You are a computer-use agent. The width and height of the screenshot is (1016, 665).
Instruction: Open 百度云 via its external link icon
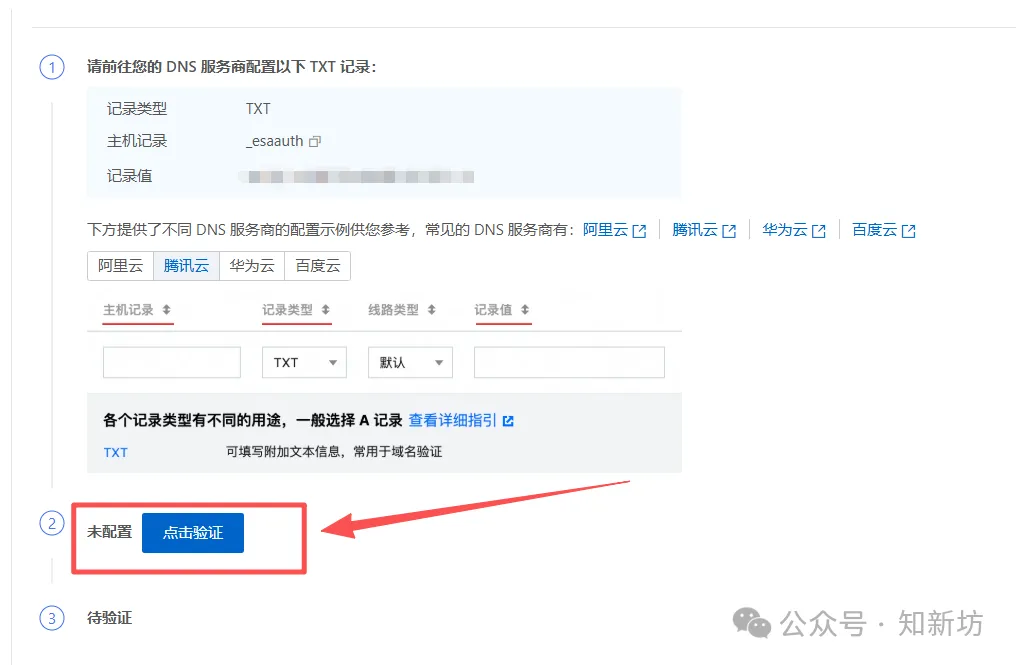pos(908,230)
